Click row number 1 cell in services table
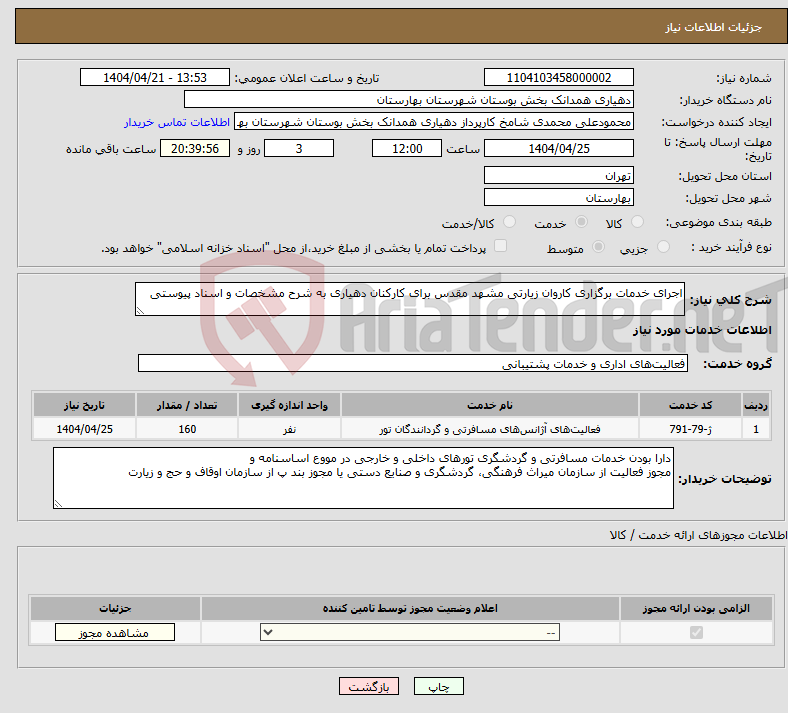 coord(756,429)
